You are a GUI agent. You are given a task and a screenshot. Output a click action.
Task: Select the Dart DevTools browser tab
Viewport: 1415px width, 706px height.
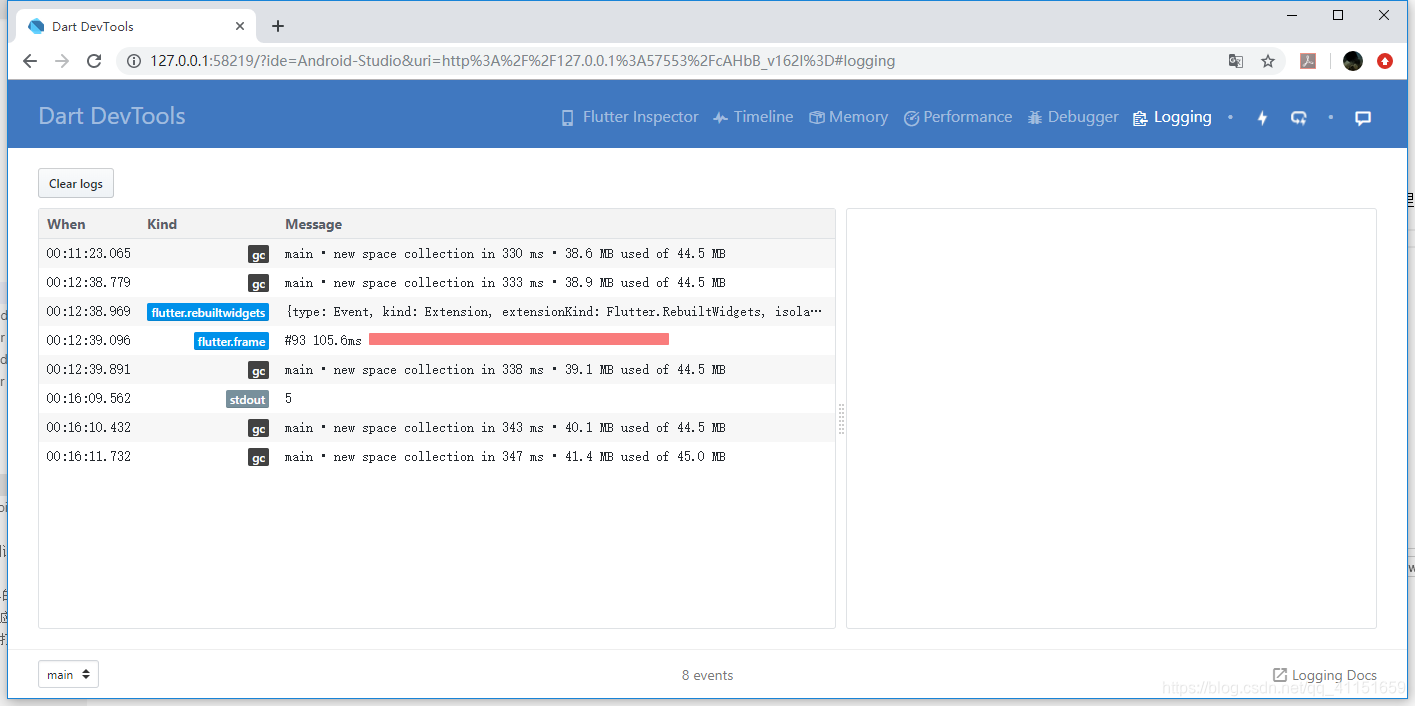point(137,26)
